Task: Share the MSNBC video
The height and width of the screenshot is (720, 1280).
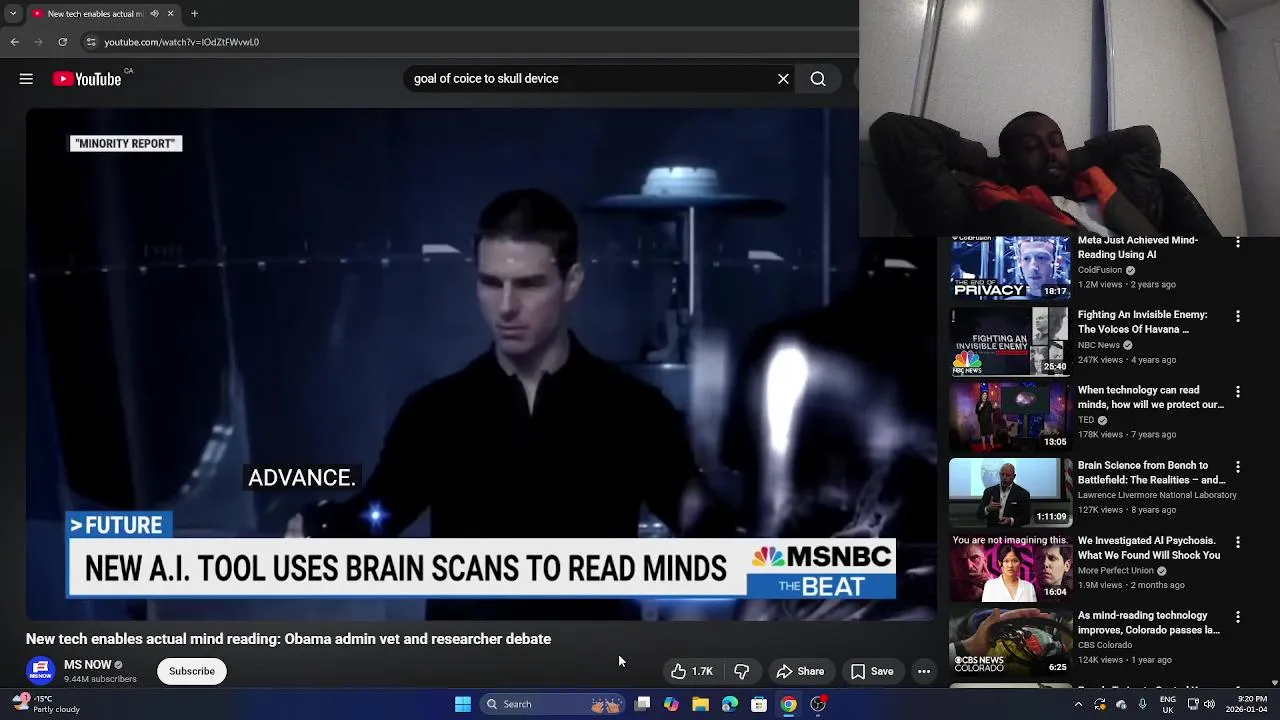Action: tap(800, 671)
